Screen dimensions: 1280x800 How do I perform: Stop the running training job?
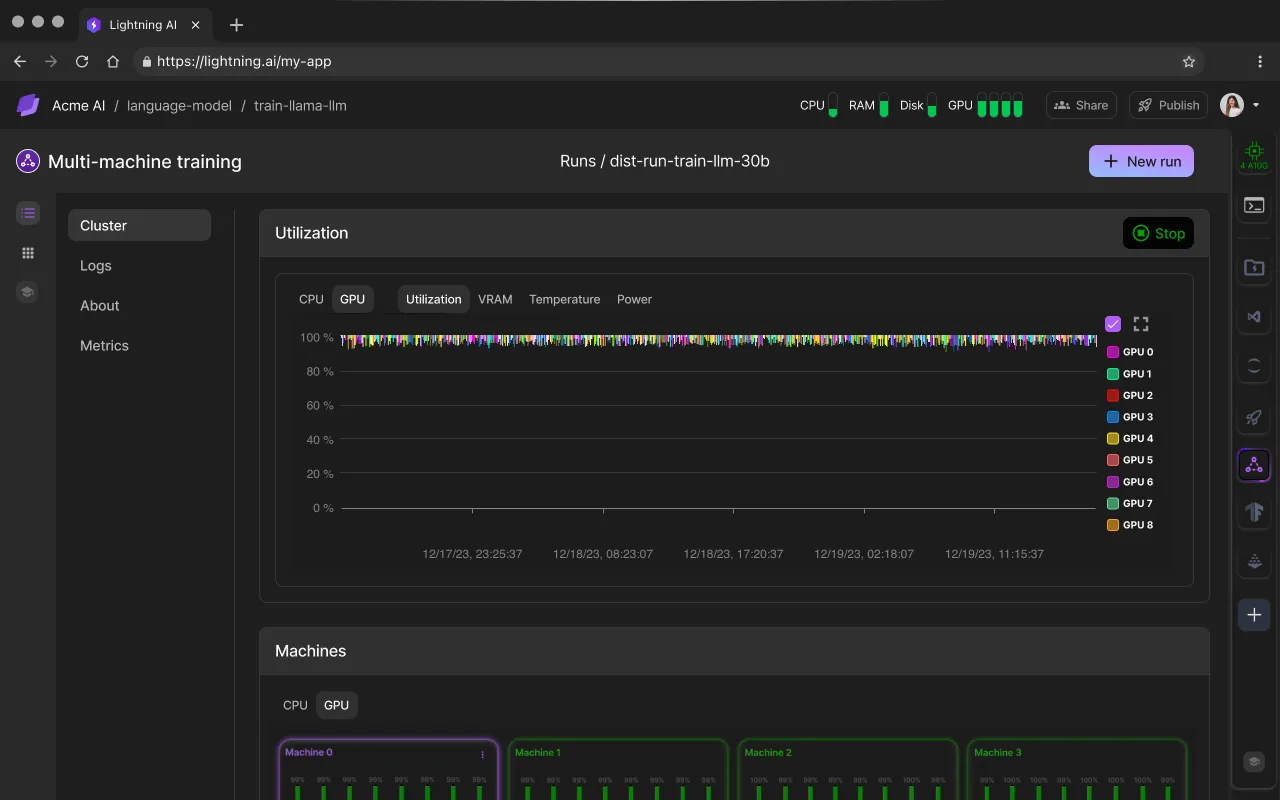(1158, 233)
